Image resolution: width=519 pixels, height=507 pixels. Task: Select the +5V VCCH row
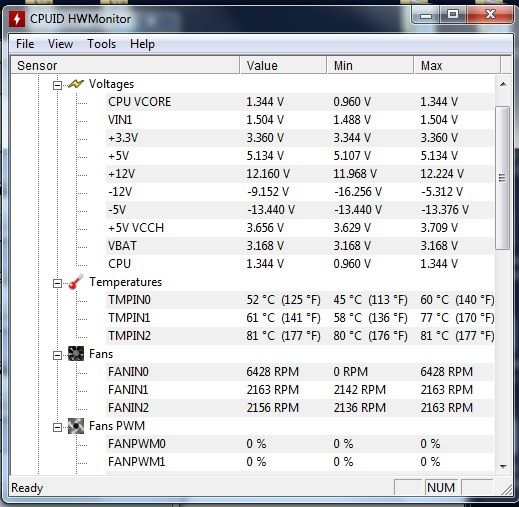(300, 228)
